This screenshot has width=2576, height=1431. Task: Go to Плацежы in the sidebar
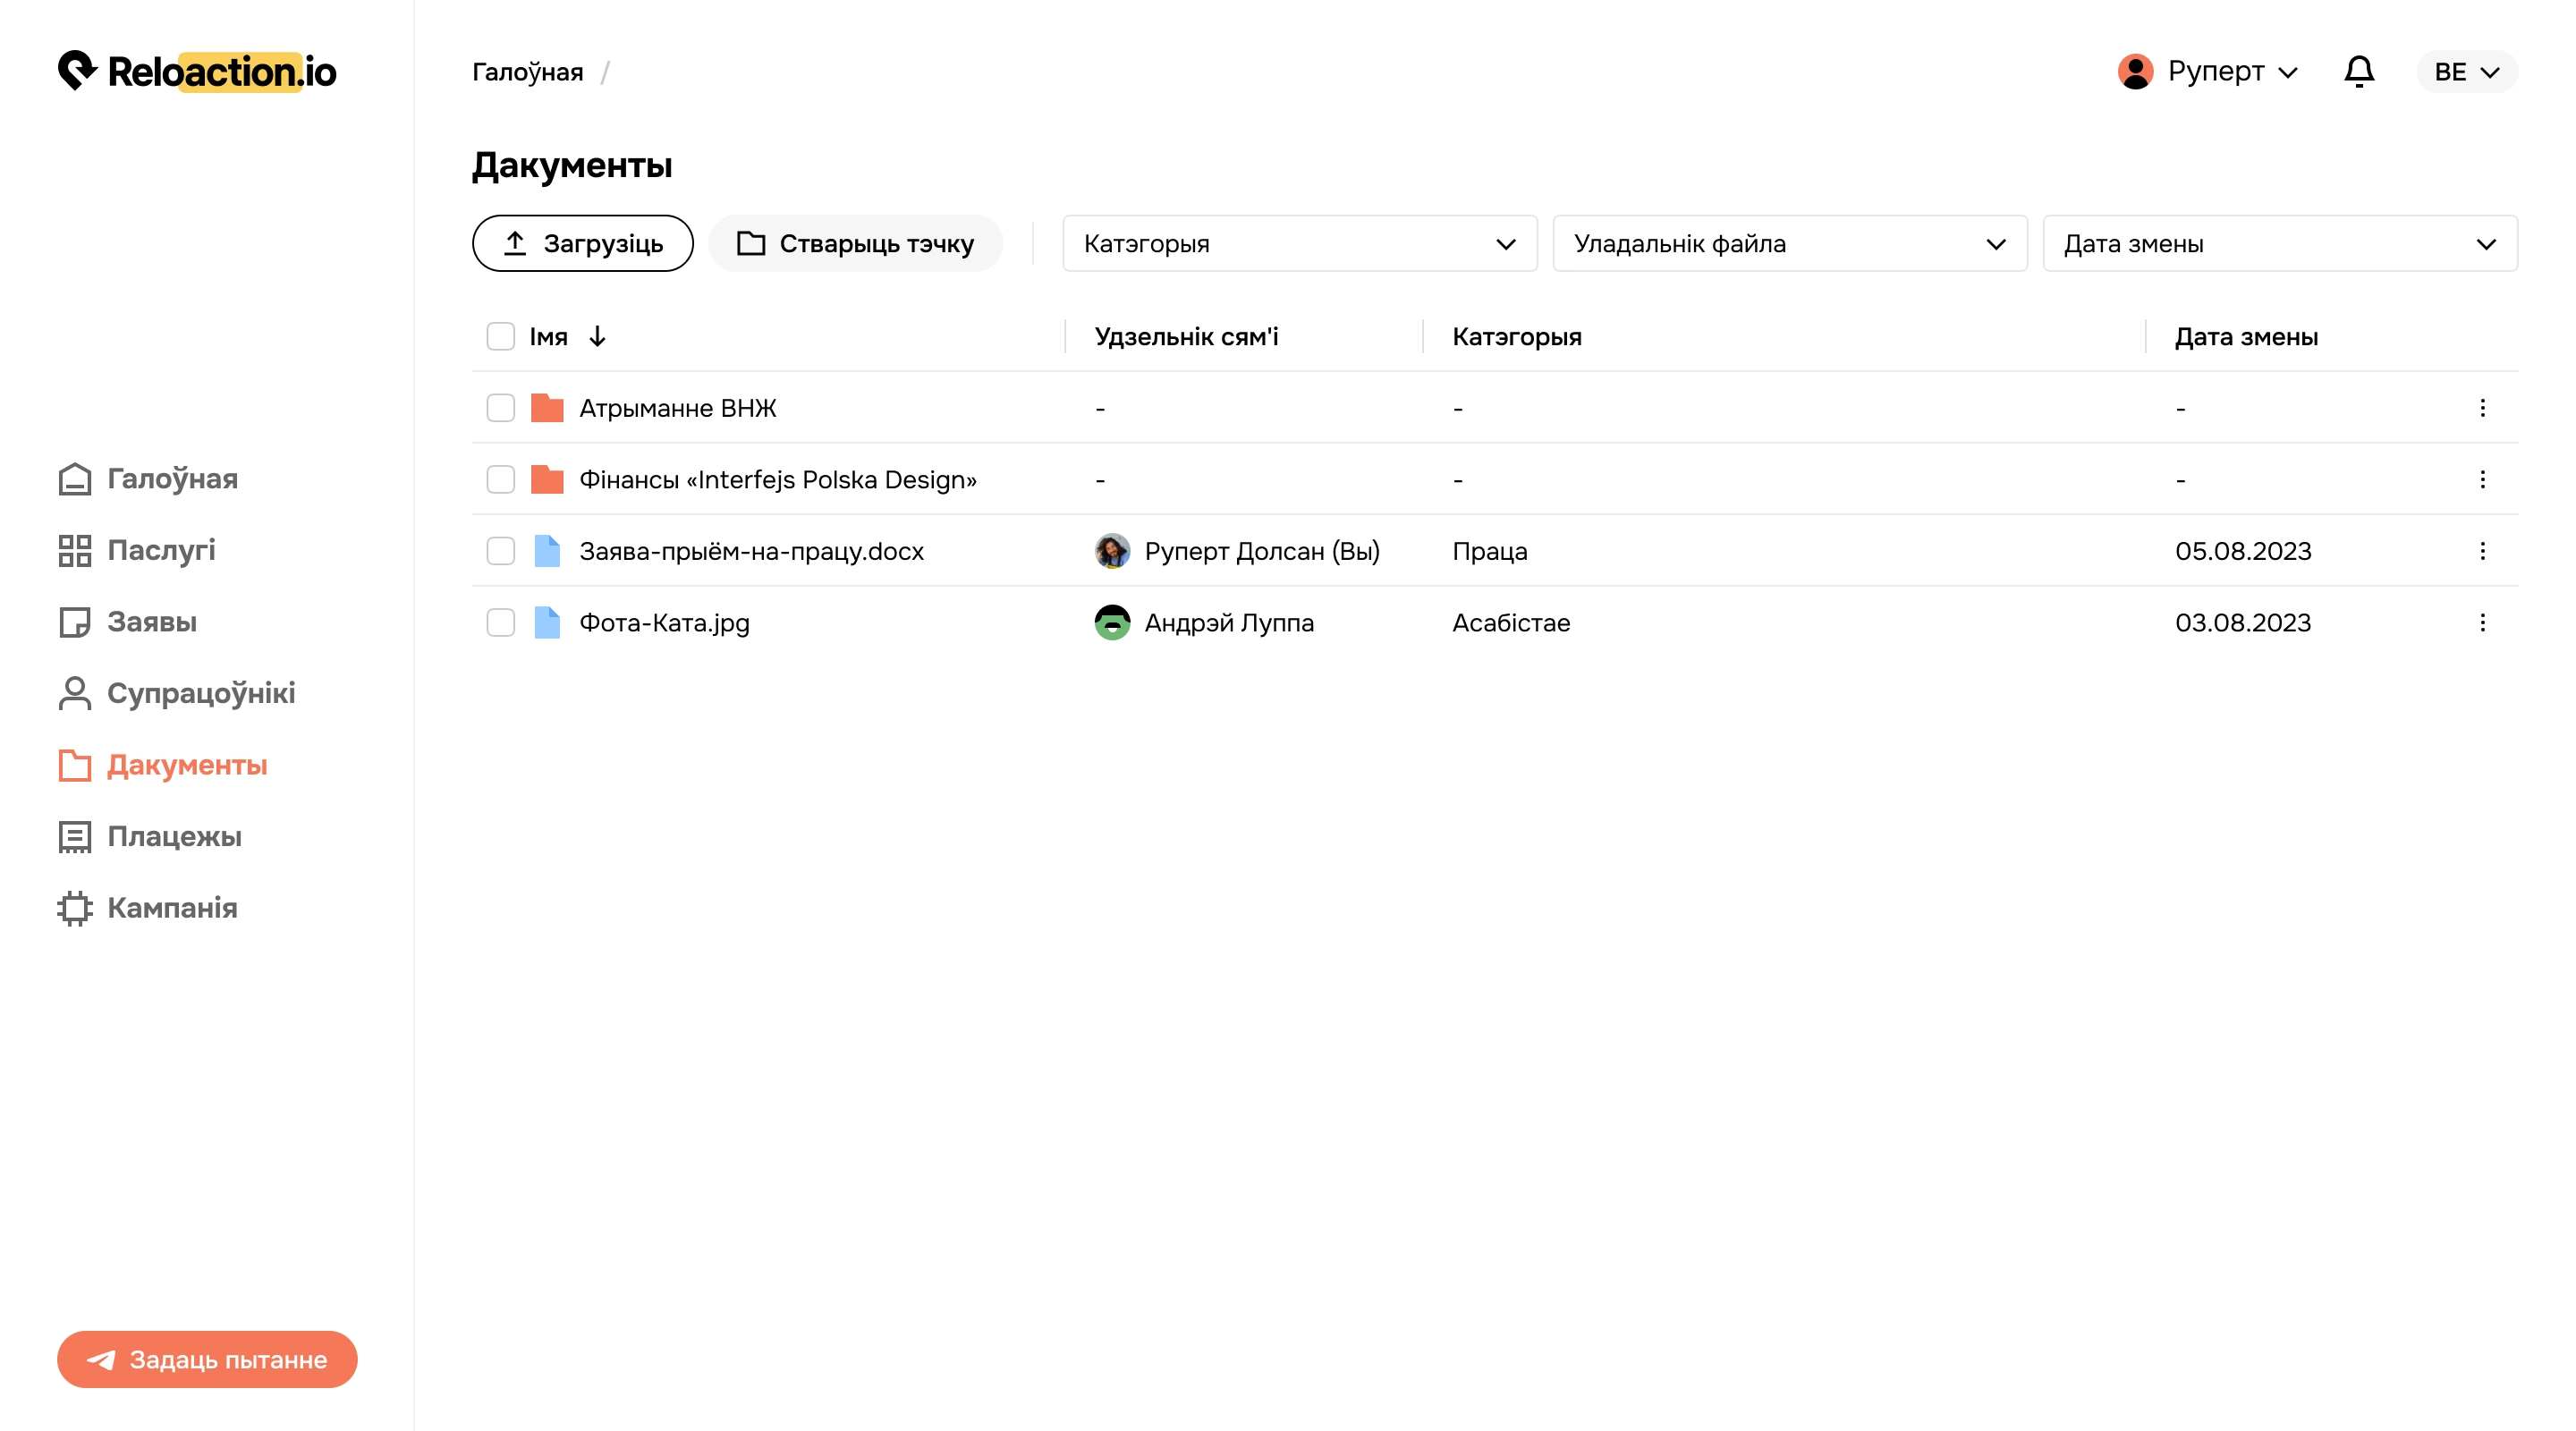click(x=150, y=837)
